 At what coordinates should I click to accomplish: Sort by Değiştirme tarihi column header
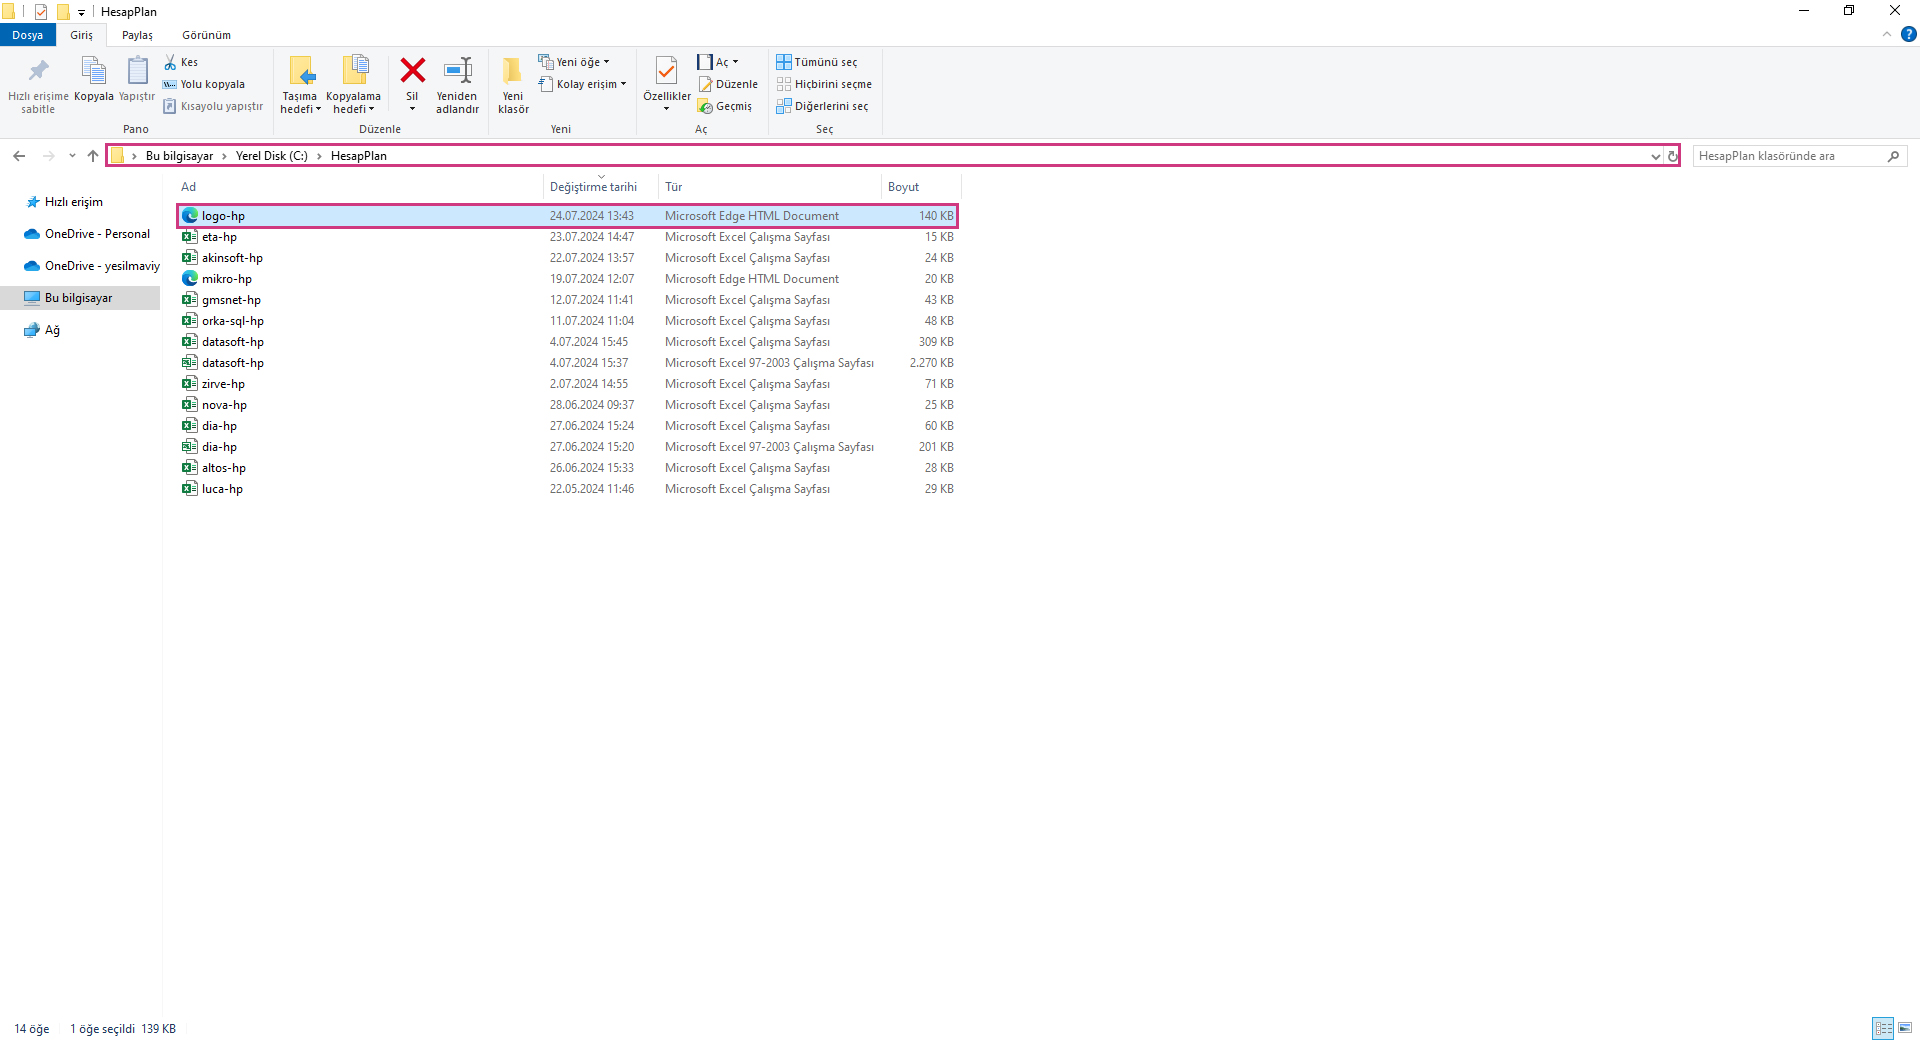click(593, 187)
